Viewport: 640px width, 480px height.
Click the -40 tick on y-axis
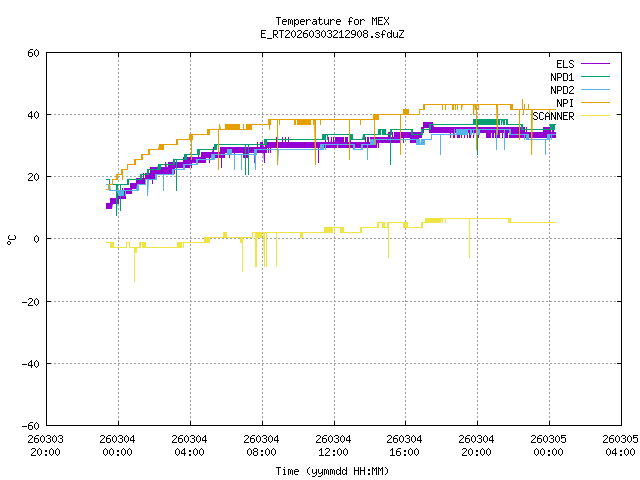(30, 363)
